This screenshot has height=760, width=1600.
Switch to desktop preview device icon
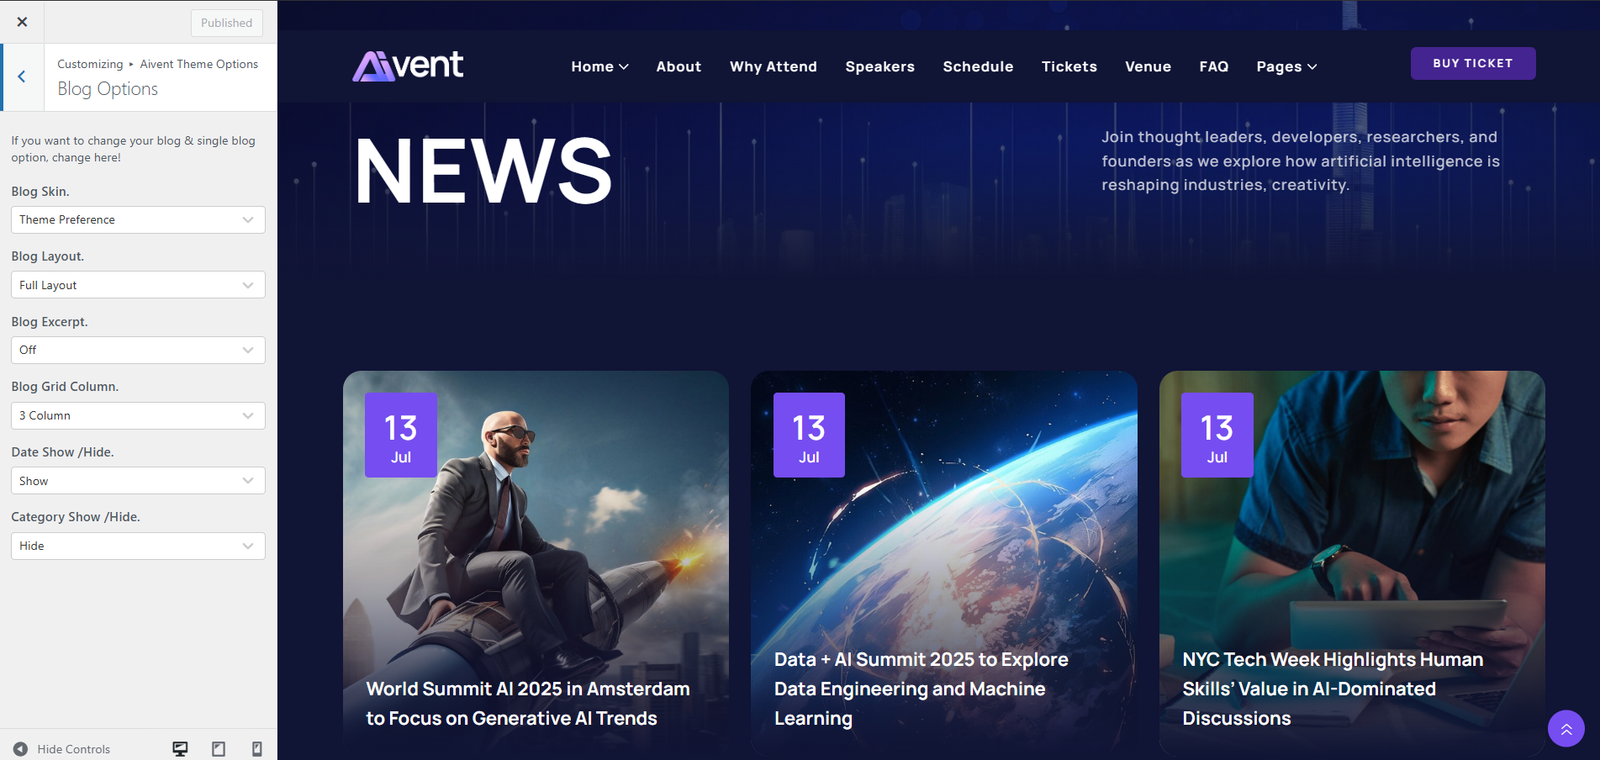[180, 749]
